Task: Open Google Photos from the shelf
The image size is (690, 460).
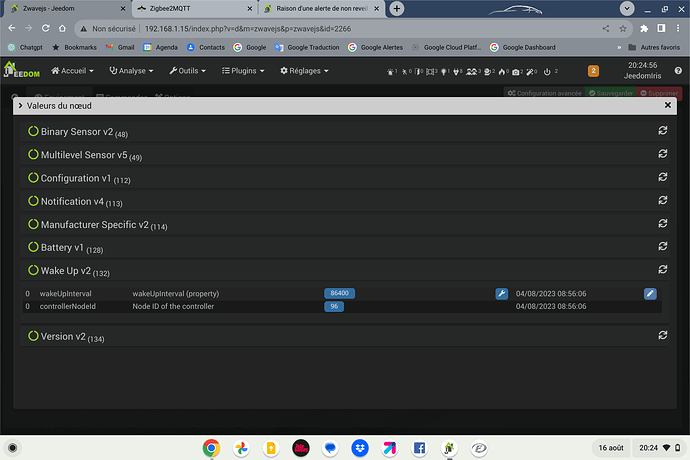Action: (241, 448)
